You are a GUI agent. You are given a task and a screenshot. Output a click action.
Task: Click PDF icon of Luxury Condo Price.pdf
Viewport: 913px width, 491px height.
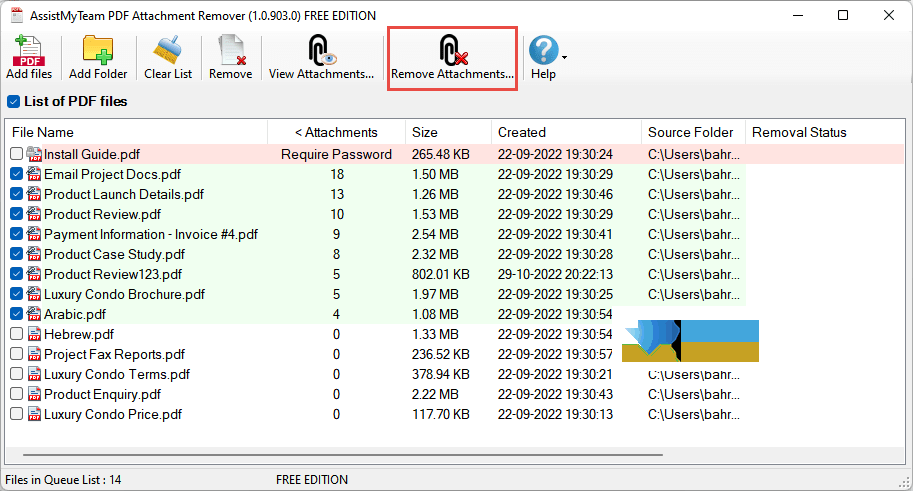[x=34, y=414]
